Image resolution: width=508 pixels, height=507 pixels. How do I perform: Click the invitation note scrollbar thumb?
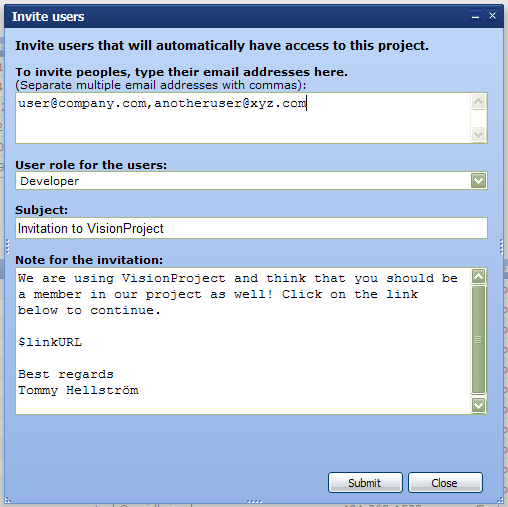(479, 340)
